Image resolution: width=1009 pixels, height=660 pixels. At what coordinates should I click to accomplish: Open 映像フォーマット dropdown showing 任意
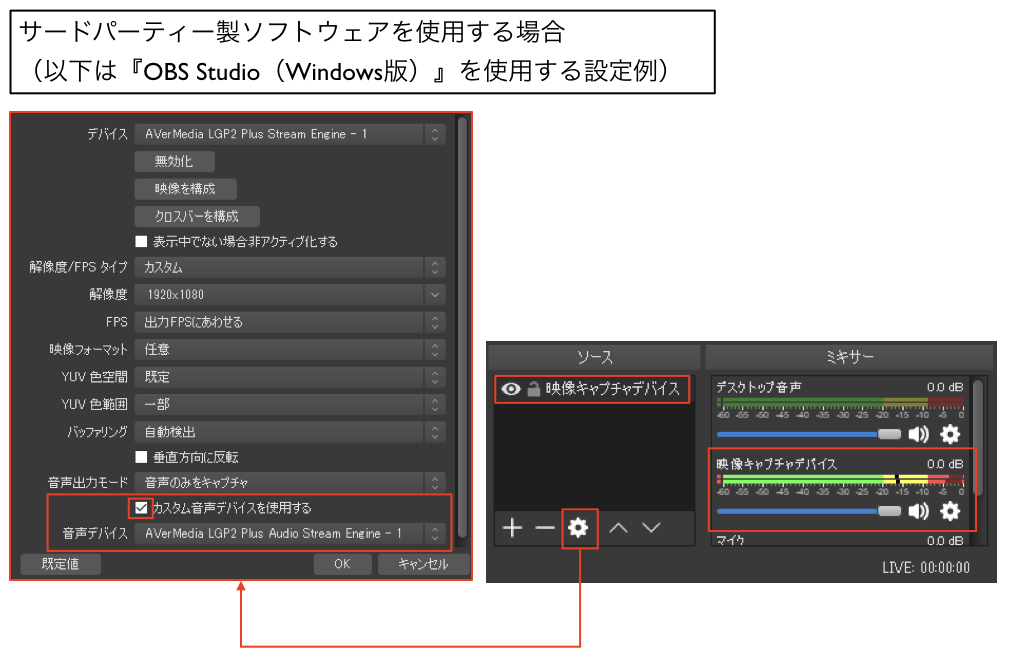click(290, 349)
